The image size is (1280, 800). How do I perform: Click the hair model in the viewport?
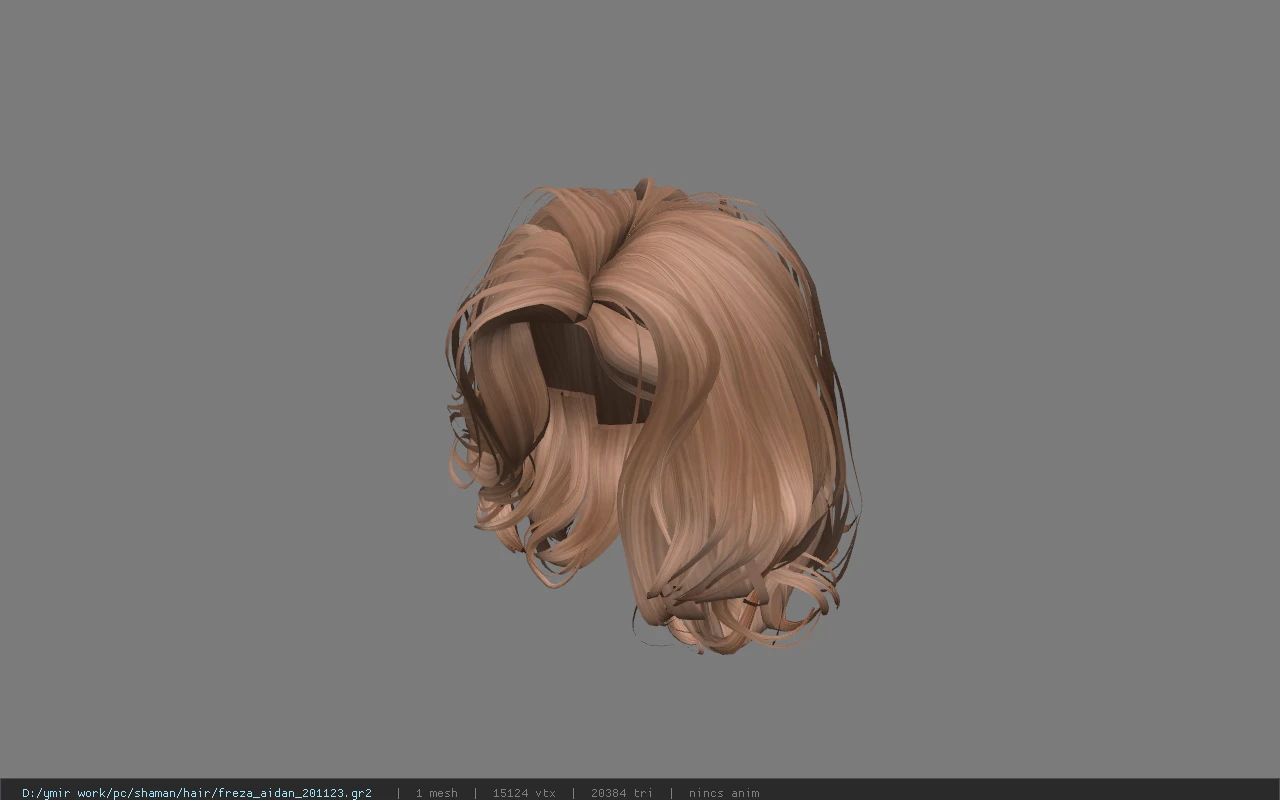(x=652, y=415)
